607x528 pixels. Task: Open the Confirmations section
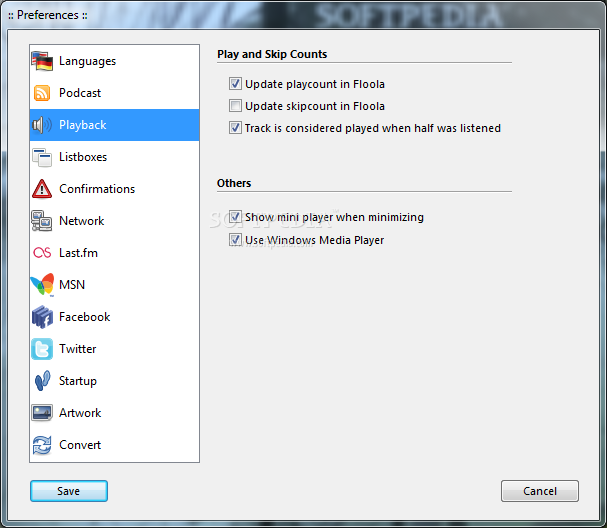tap(97, 189)
